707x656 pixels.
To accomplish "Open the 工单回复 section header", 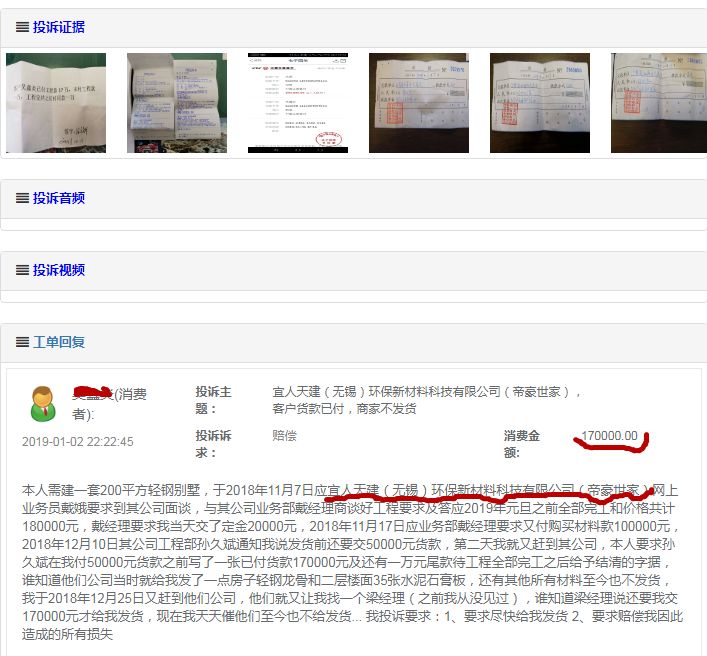I will pos(59,342).
